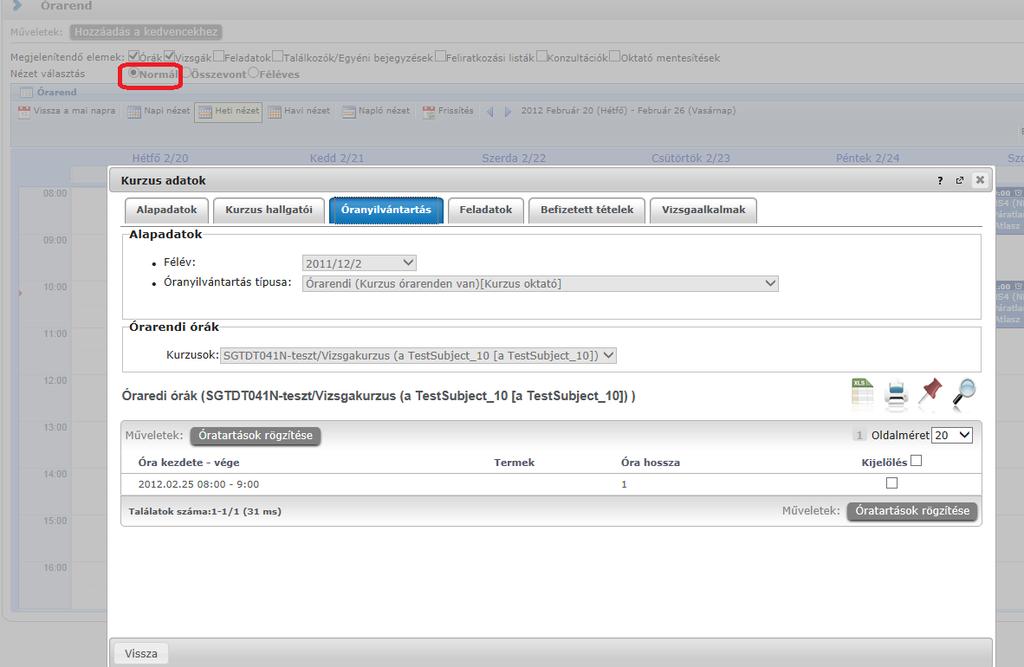The height and width of the screenshot is (667, 1024).
Task: Click upper Óratartások rögzítése button
Action: click(x=255, y=436)
